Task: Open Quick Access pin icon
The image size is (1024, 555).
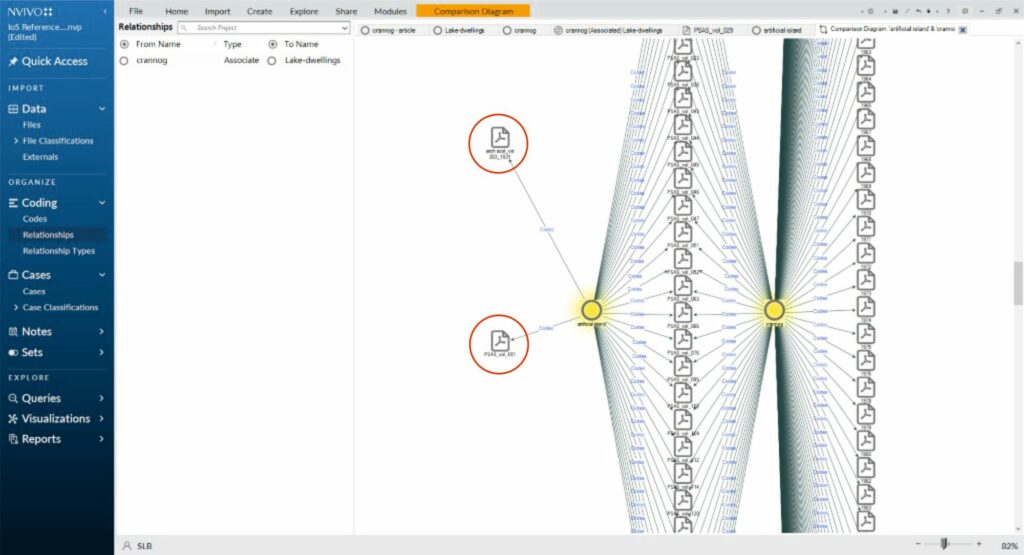Action: 12,61
